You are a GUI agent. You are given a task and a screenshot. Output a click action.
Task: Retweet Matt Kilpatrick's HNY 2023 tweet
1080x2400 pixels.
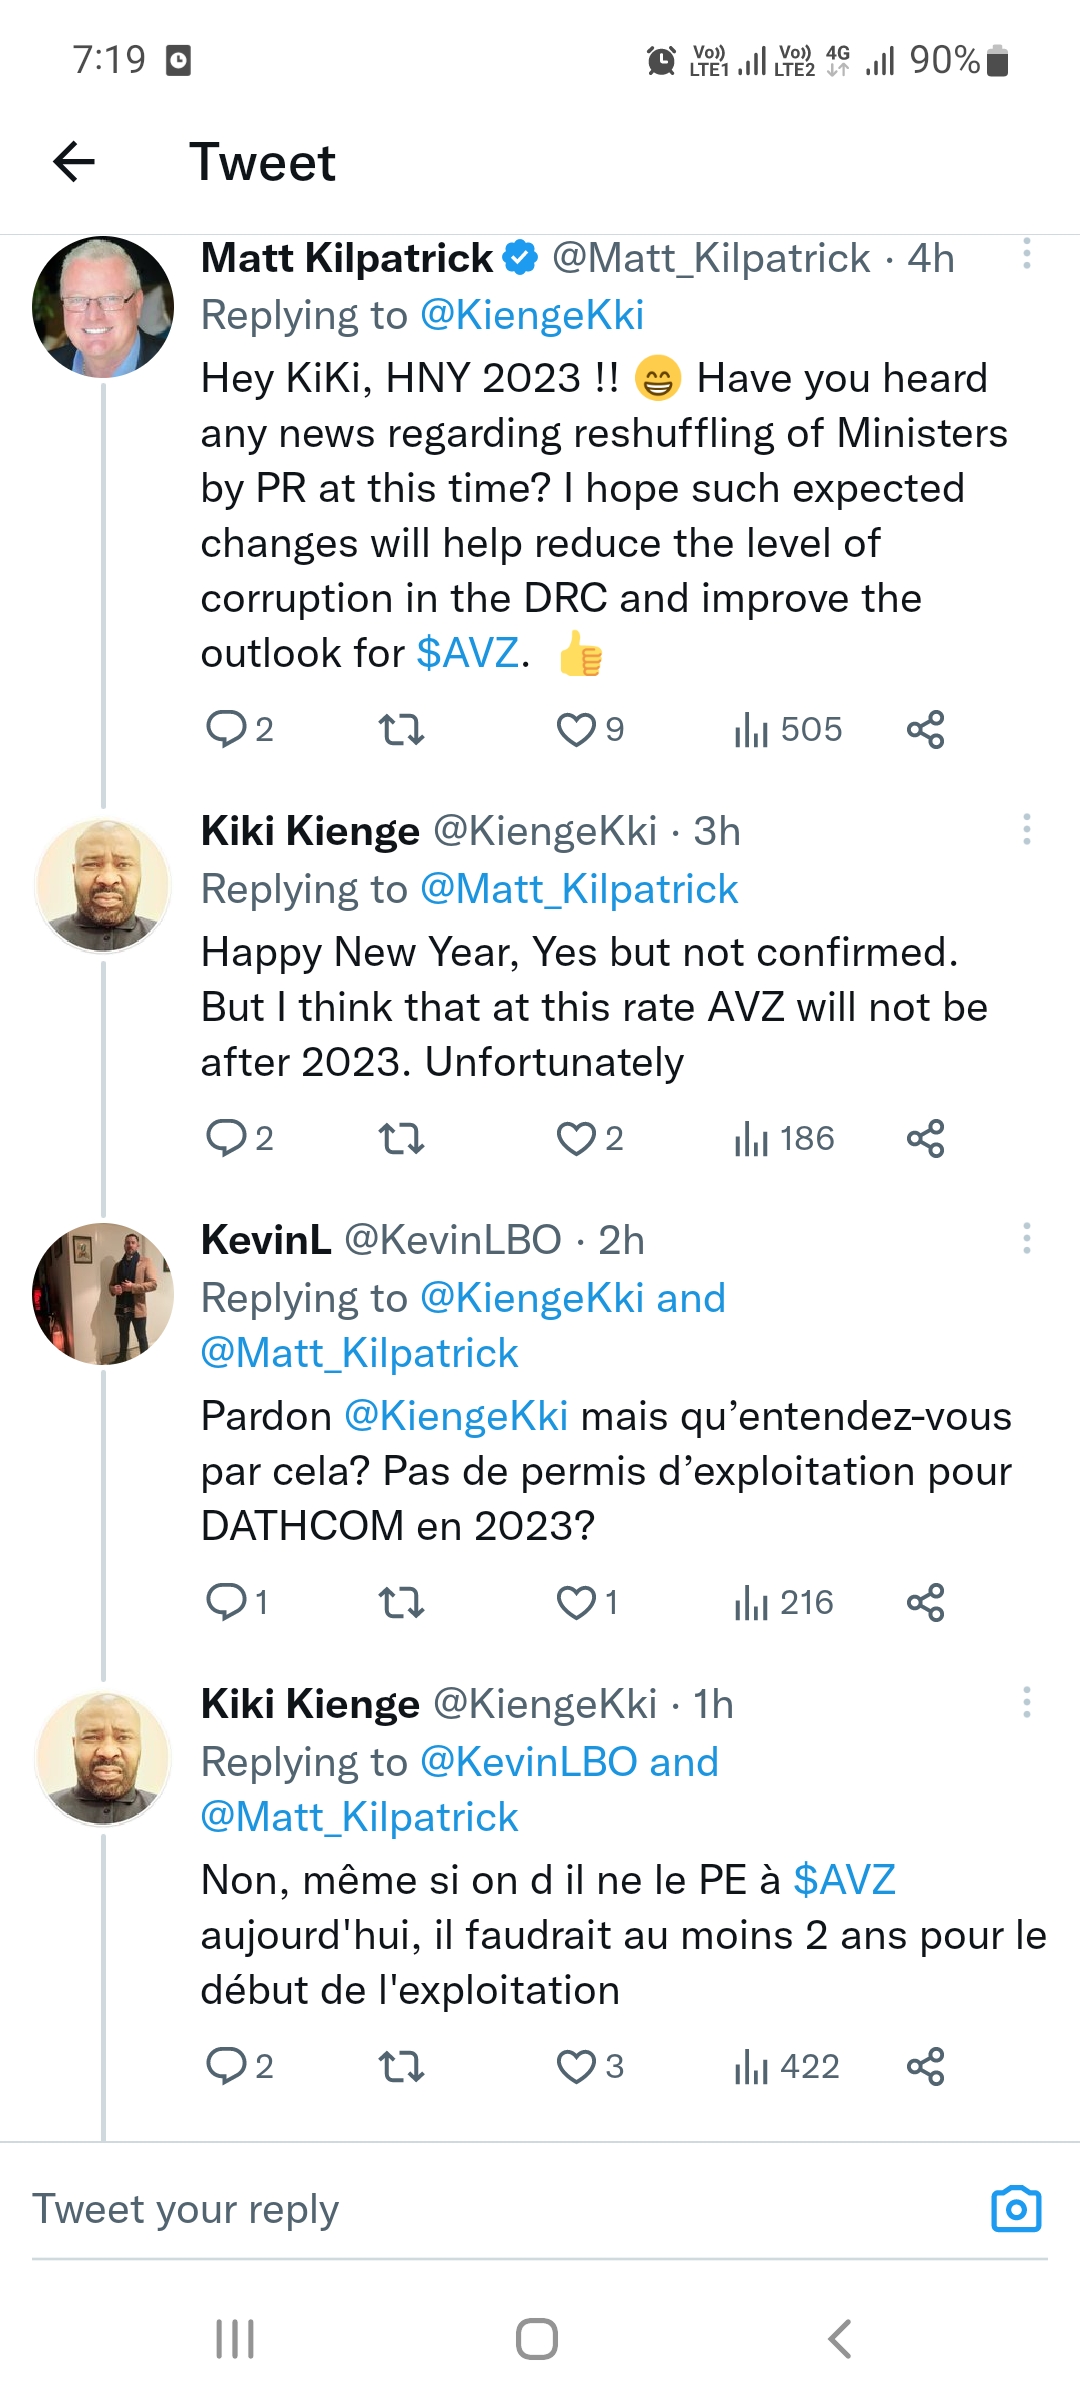click(x=402, y=730)
